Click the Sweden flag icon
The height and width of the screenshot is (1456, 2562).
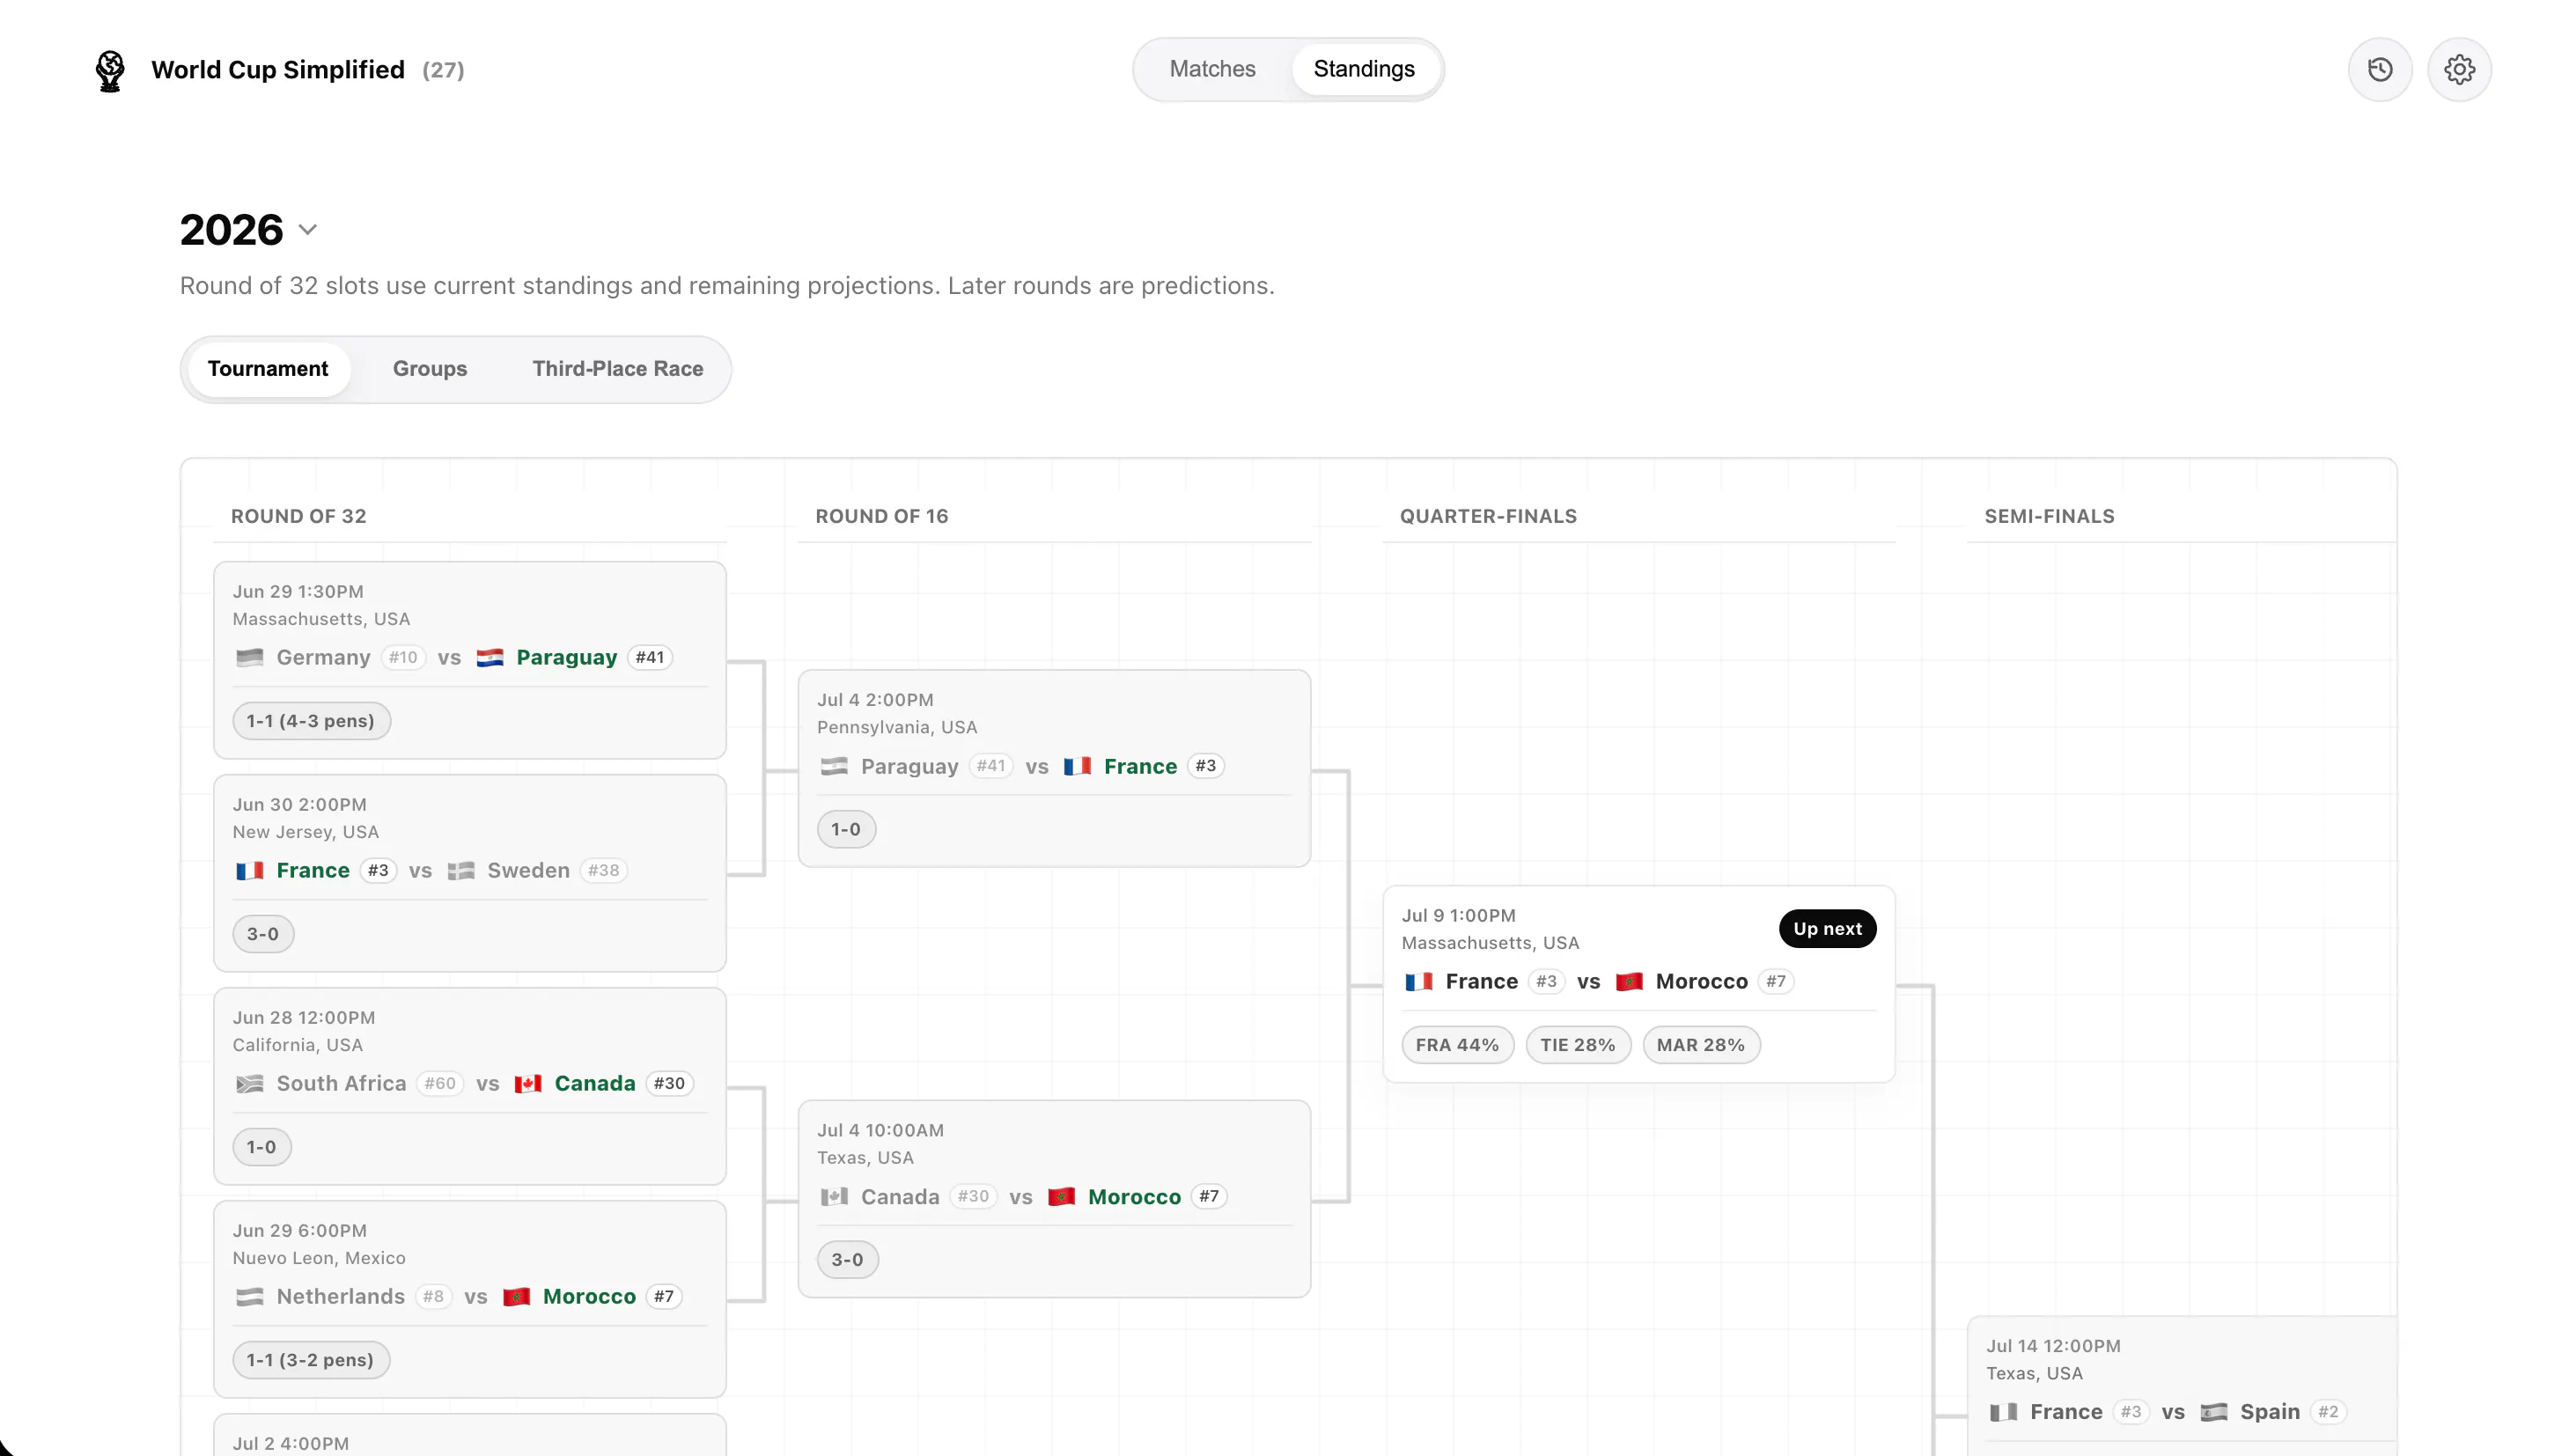pos(461,870)
